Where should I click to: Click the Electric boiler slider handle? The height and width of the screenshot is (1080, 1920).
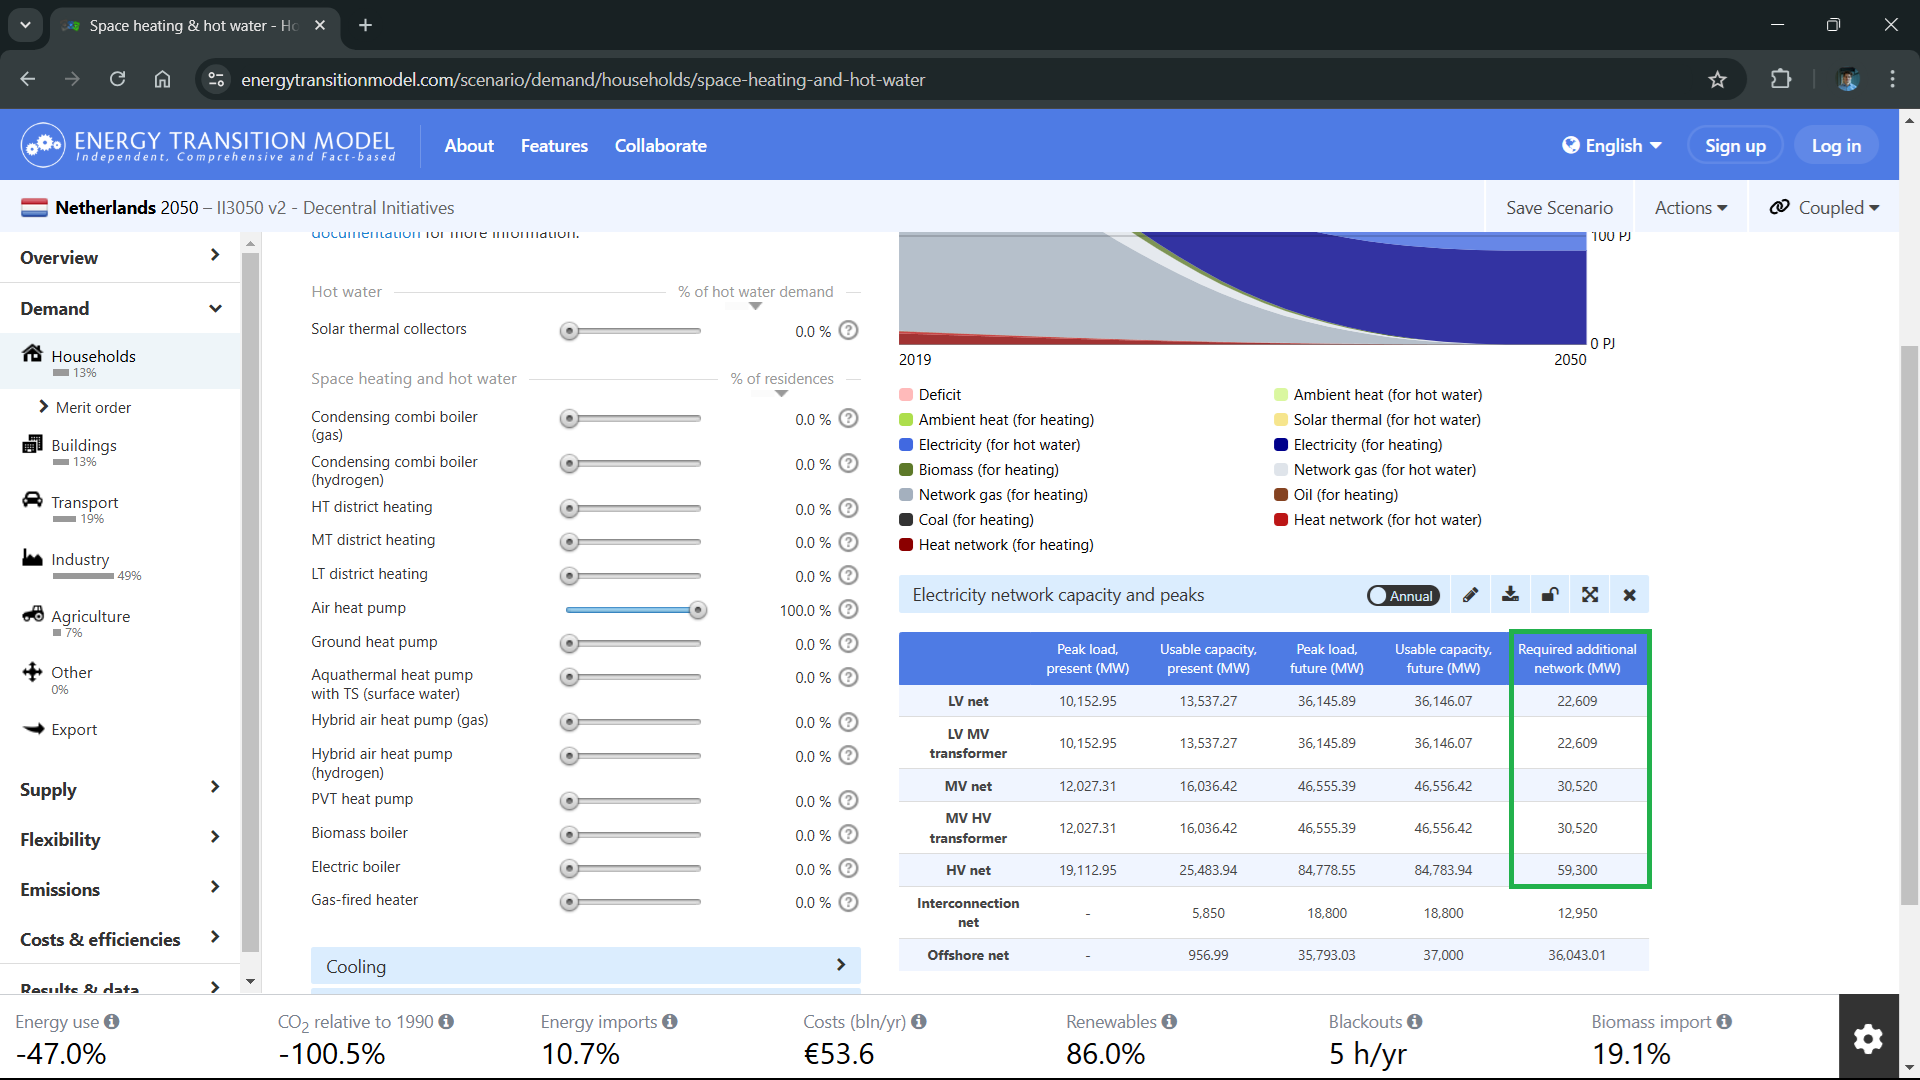pyautogui.click(x=569, y=869)
